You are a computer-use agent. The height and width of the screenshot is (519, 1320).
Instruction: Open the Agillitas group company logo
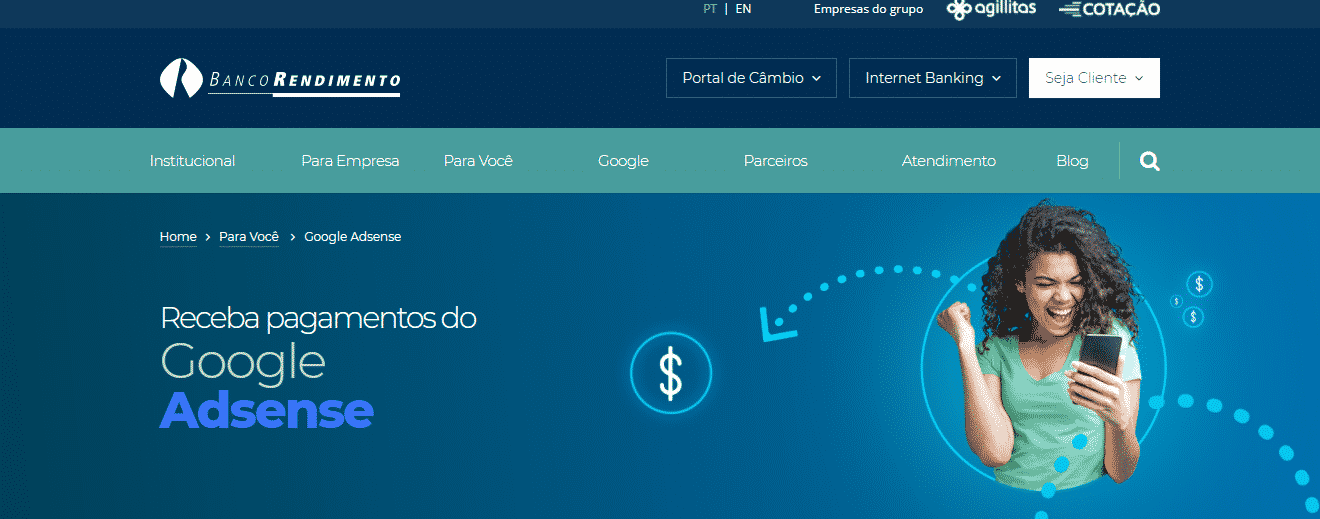pos(991,9)
